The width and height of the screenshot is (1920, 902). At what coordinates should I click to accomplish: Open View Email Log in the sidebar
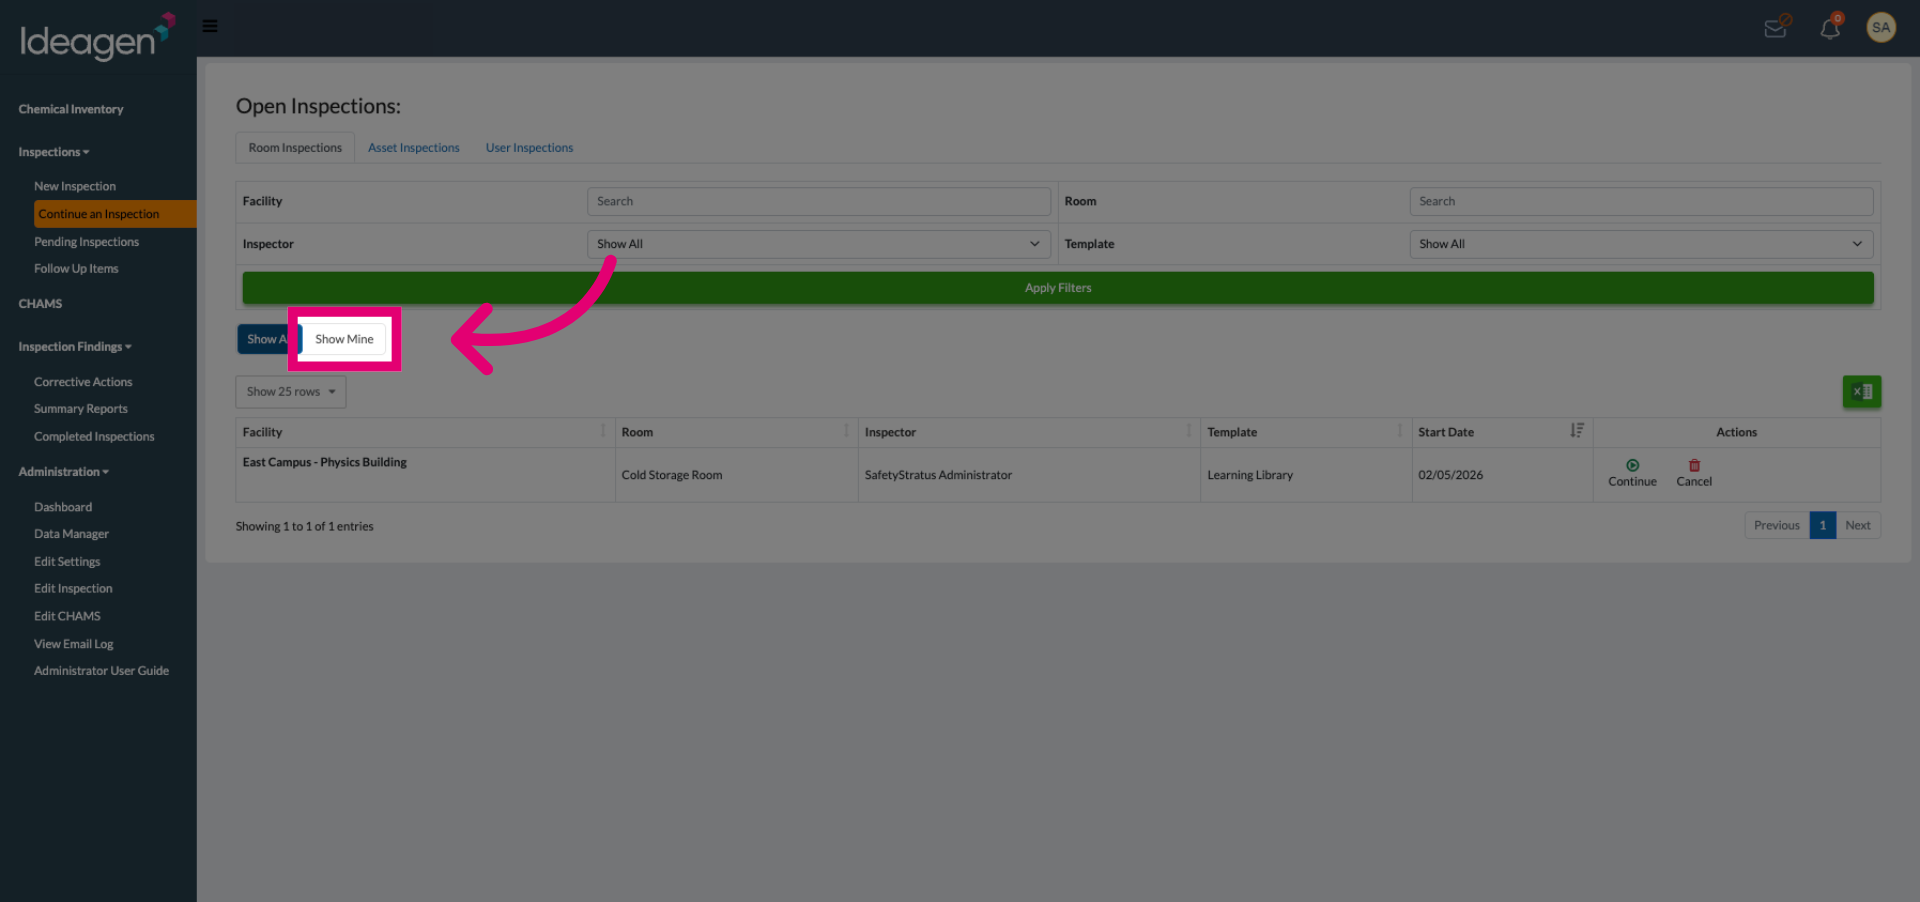[74, 644]
